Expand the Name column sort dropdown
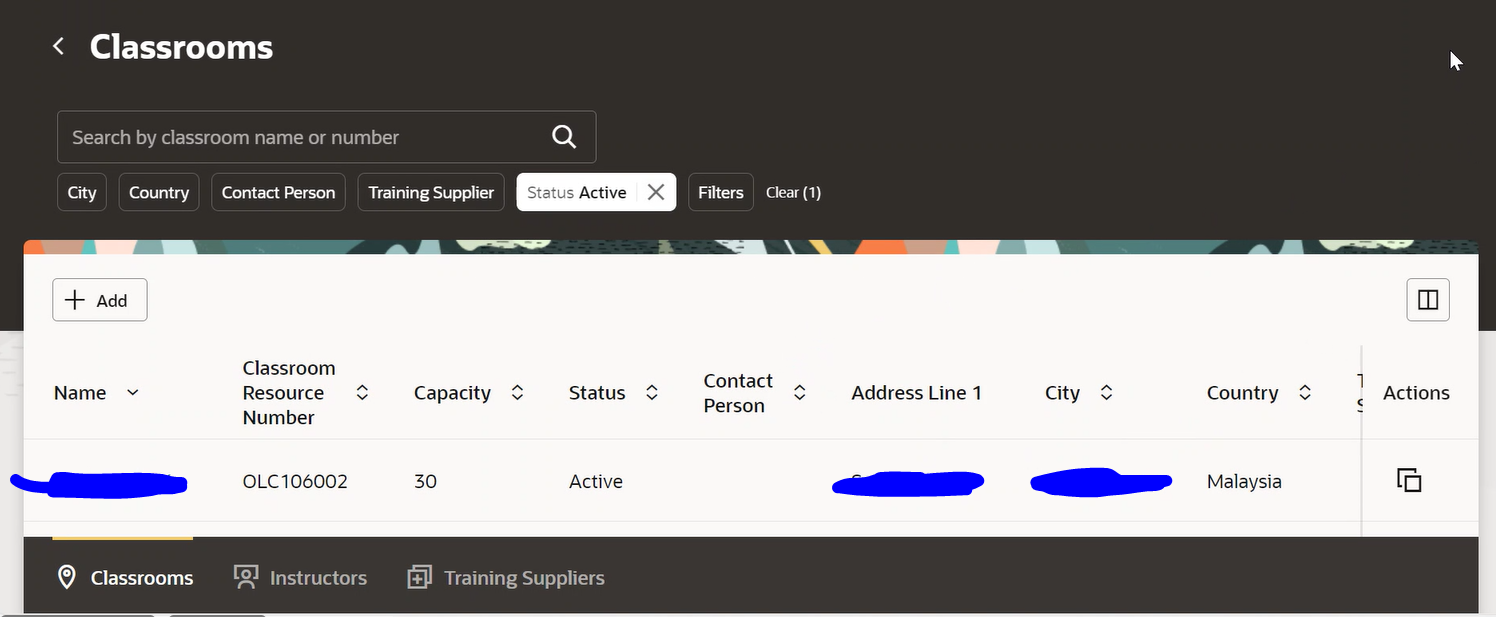Viewport: 1496px width, 617px height. pos(133,392)
